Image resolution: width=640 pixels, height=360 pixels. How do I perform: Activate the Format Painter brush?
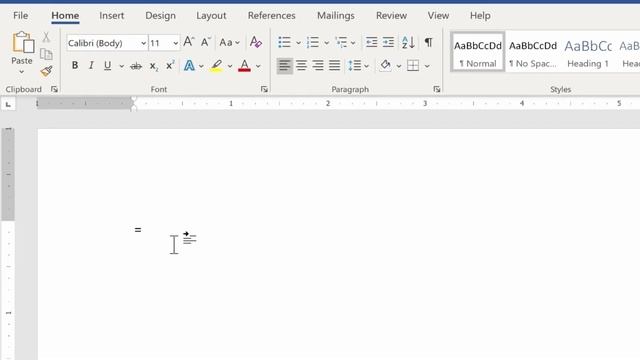46,71
